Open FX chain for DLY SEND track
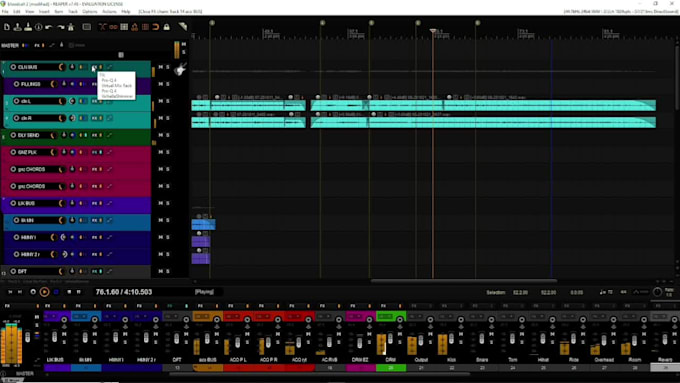This screenshot has height=383, width=680. tap(95, 135)
